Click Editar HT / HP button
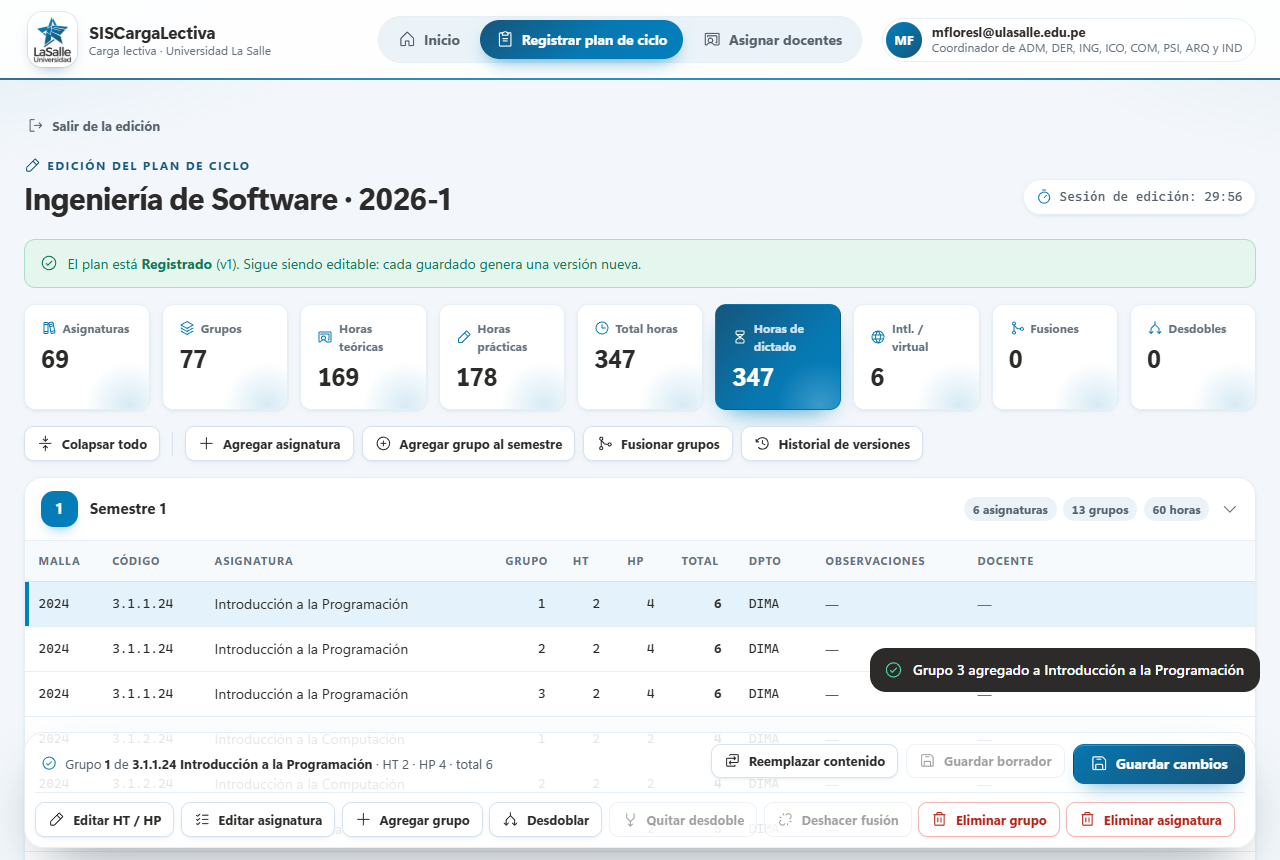The height and width of the screenshot is (860, 1280). pyautogui.click(x=105, y=820)
